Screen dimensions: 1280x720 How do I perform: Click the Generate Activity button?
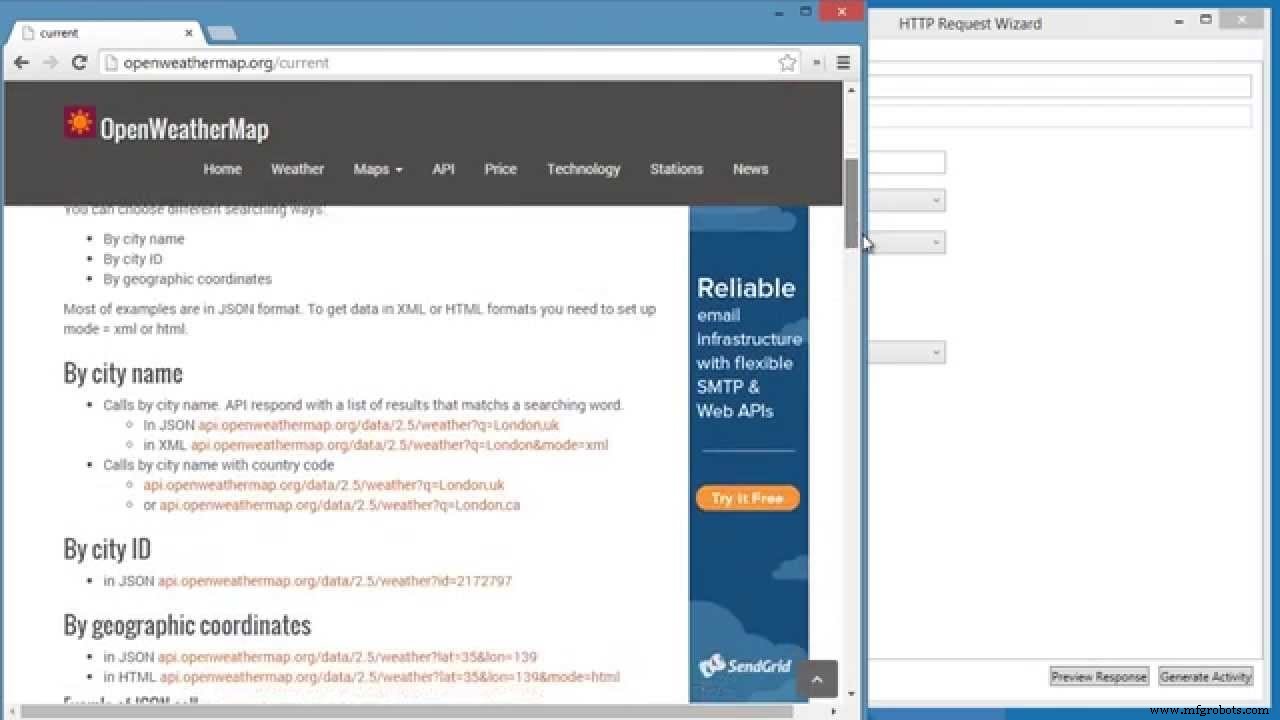1205,676
